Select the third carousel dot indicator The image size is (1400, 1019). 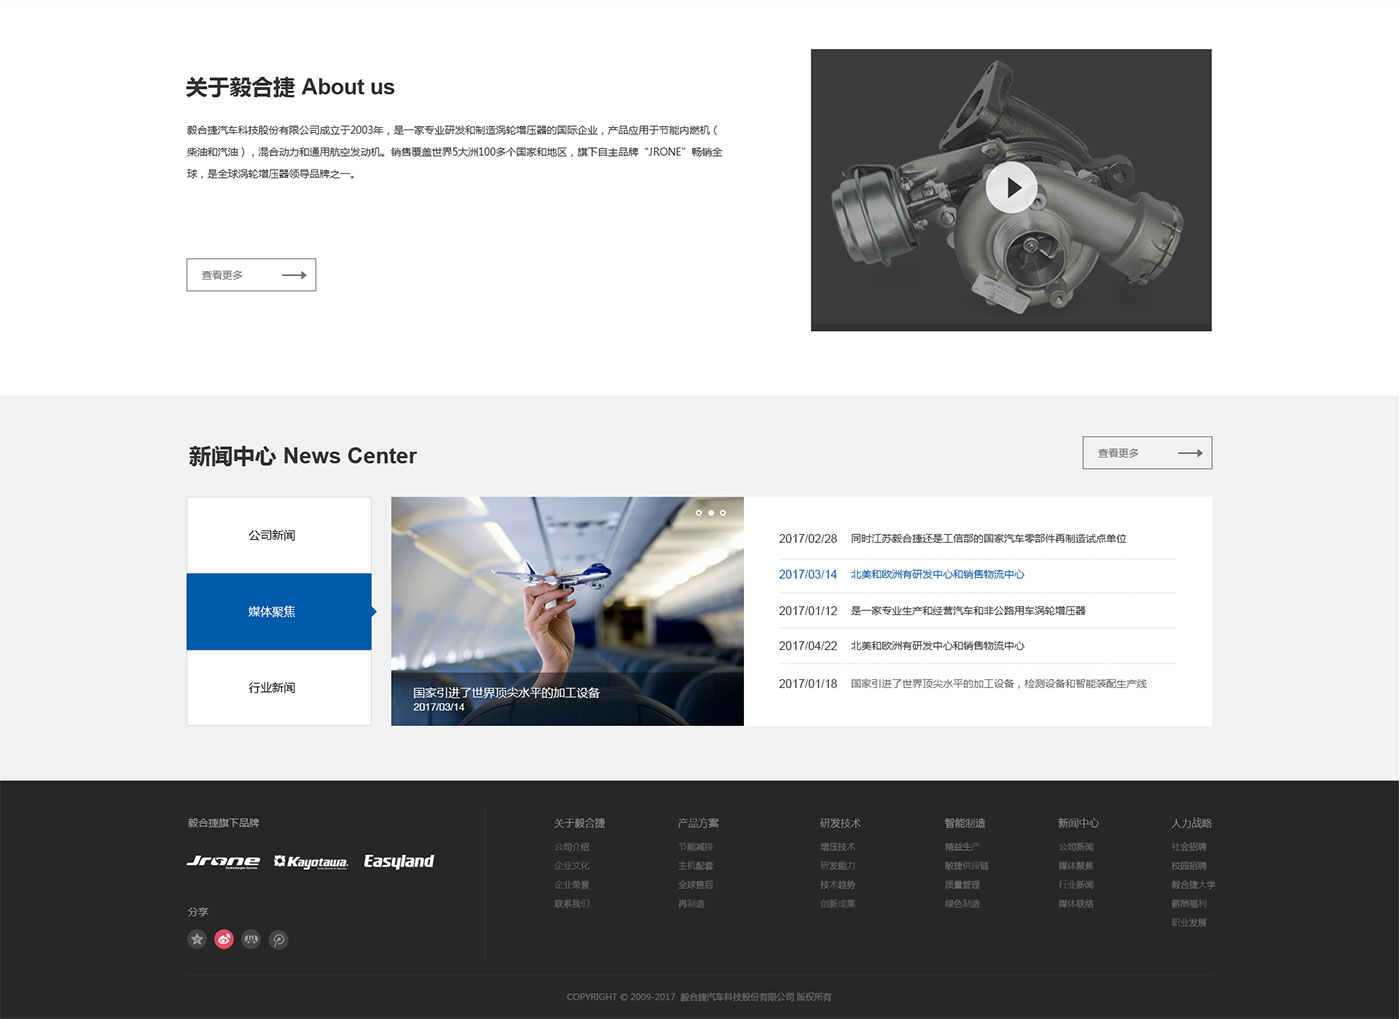[x=723, y=513]
